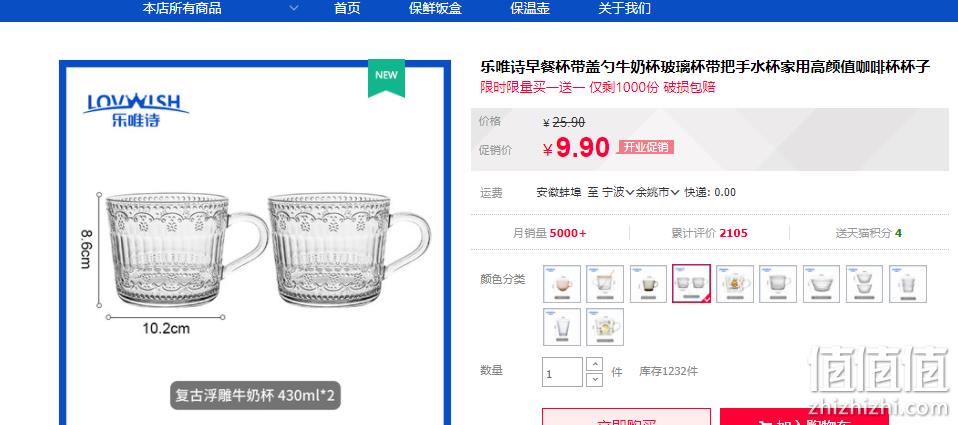Click the 关于我们 navigation link
Viewport: 958px width, 425px height.
(624, 9)
